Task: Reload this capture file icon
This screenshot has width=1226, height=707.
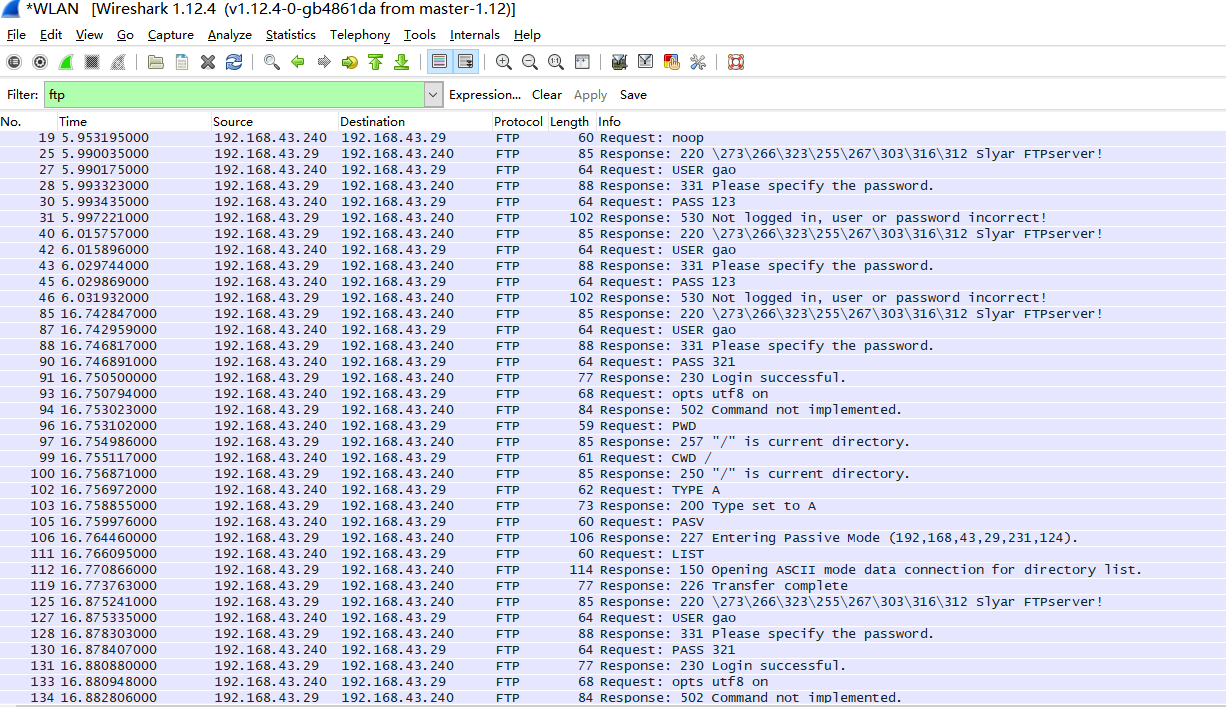Action: pos(234,62)
